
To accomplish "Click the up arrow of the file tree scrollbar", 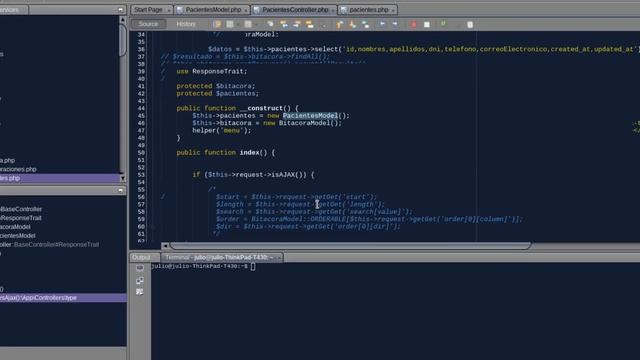I will point(122,19).
